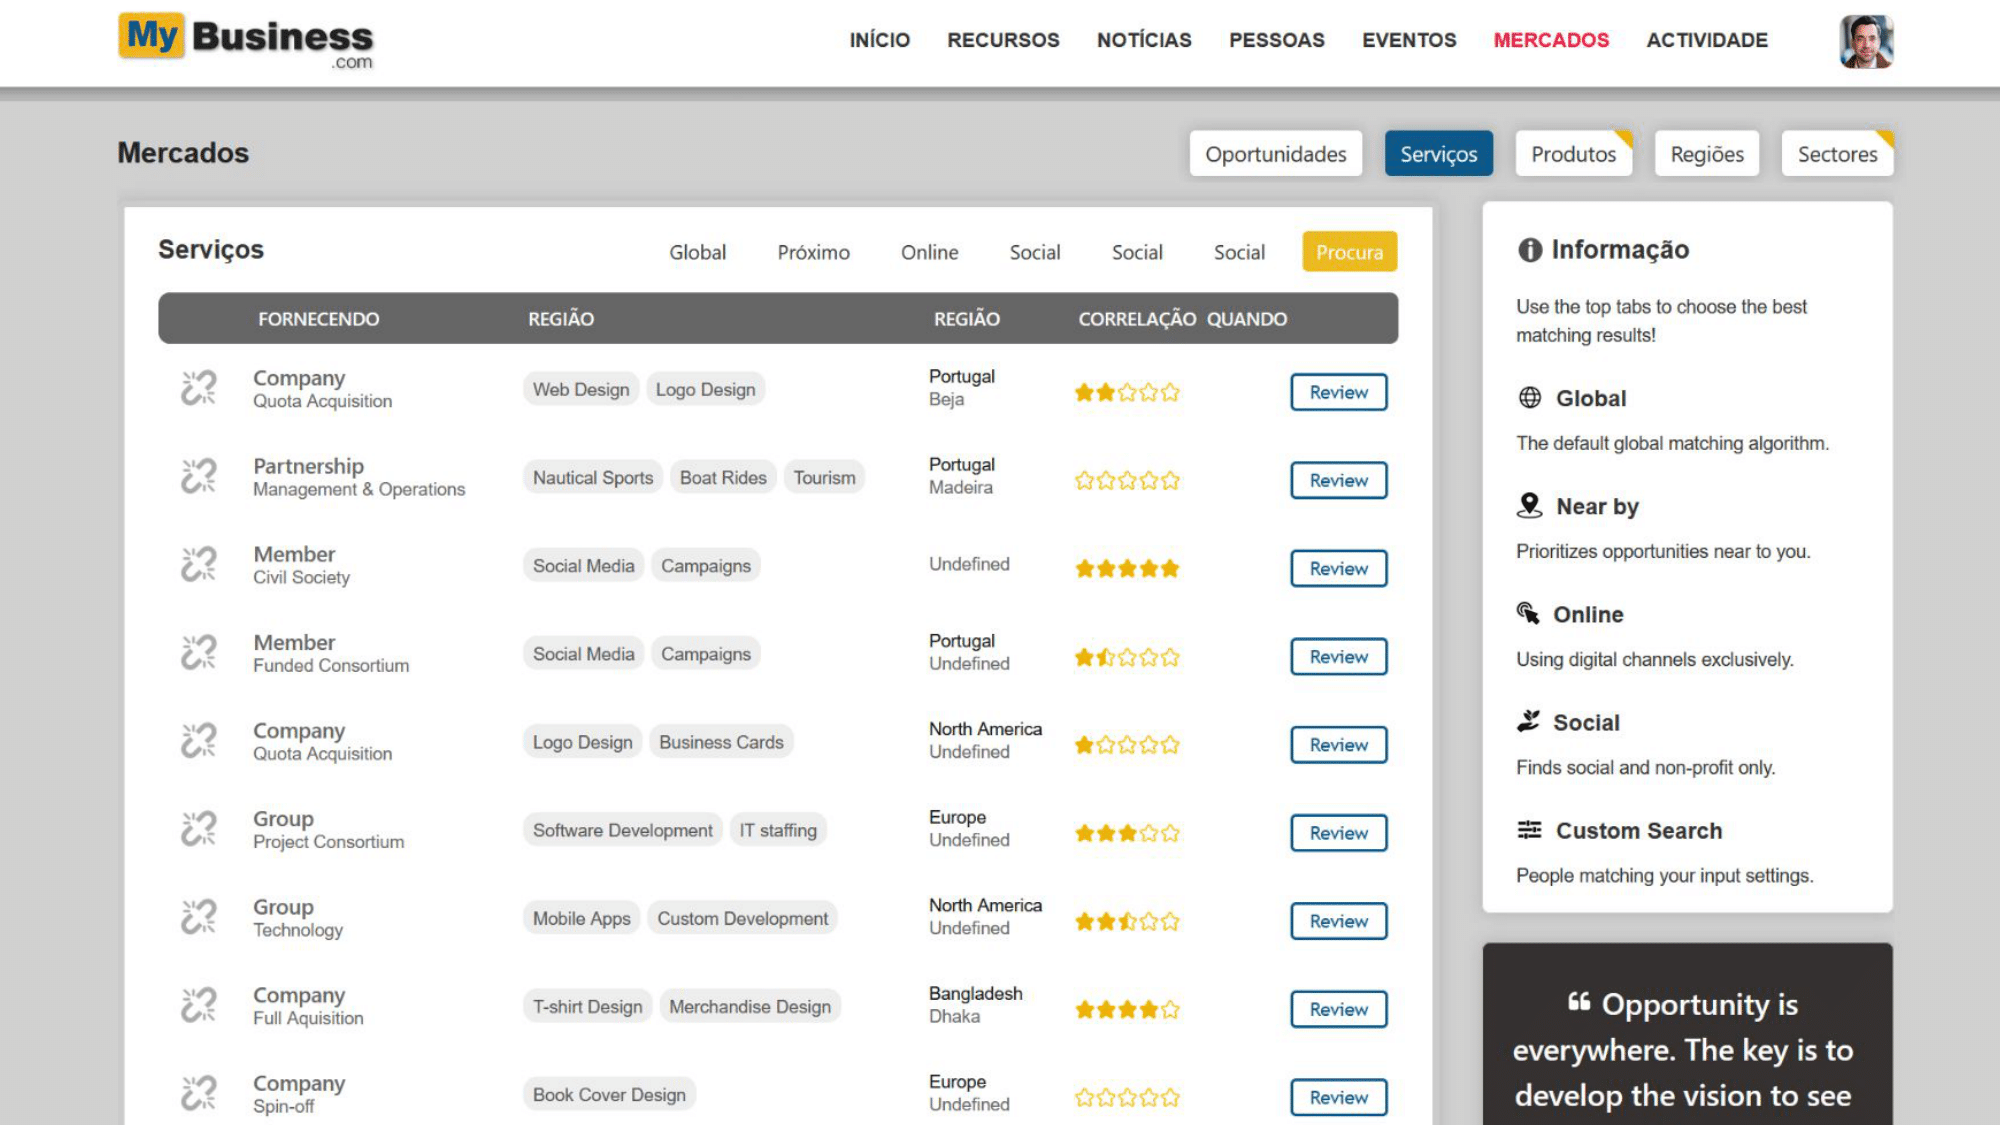Click the Custom Search sliders icon
Viewport: 2000px width, 1125px height.
coord(1529,830)
